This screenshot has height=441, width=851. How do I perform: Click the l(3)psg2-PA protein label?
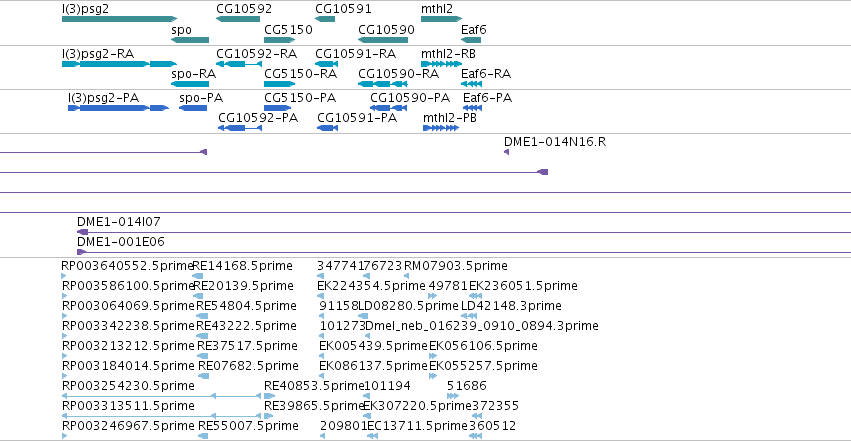tap(104, 98)
